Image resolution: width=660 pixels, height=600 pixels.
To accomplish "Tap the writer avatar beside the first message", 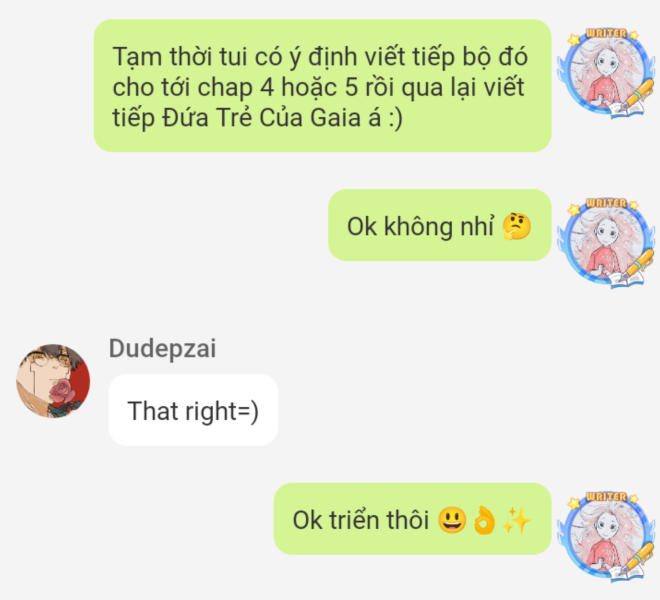I will click(x=606, y=72).
